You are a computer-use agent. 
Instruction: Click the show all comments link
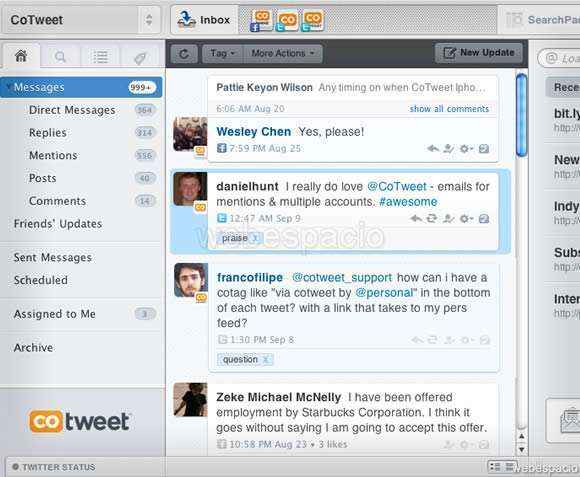coord(449,109)
